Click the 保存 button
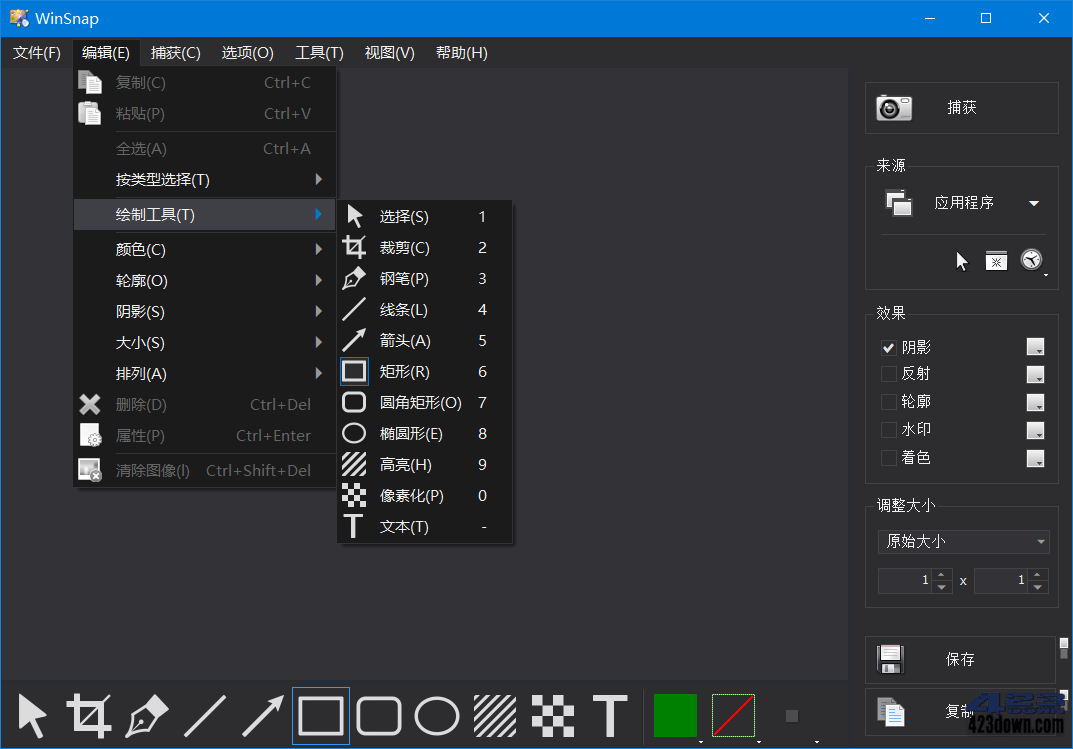The width and height of the screenshot is (1073, 749). [x=959, y=660]
